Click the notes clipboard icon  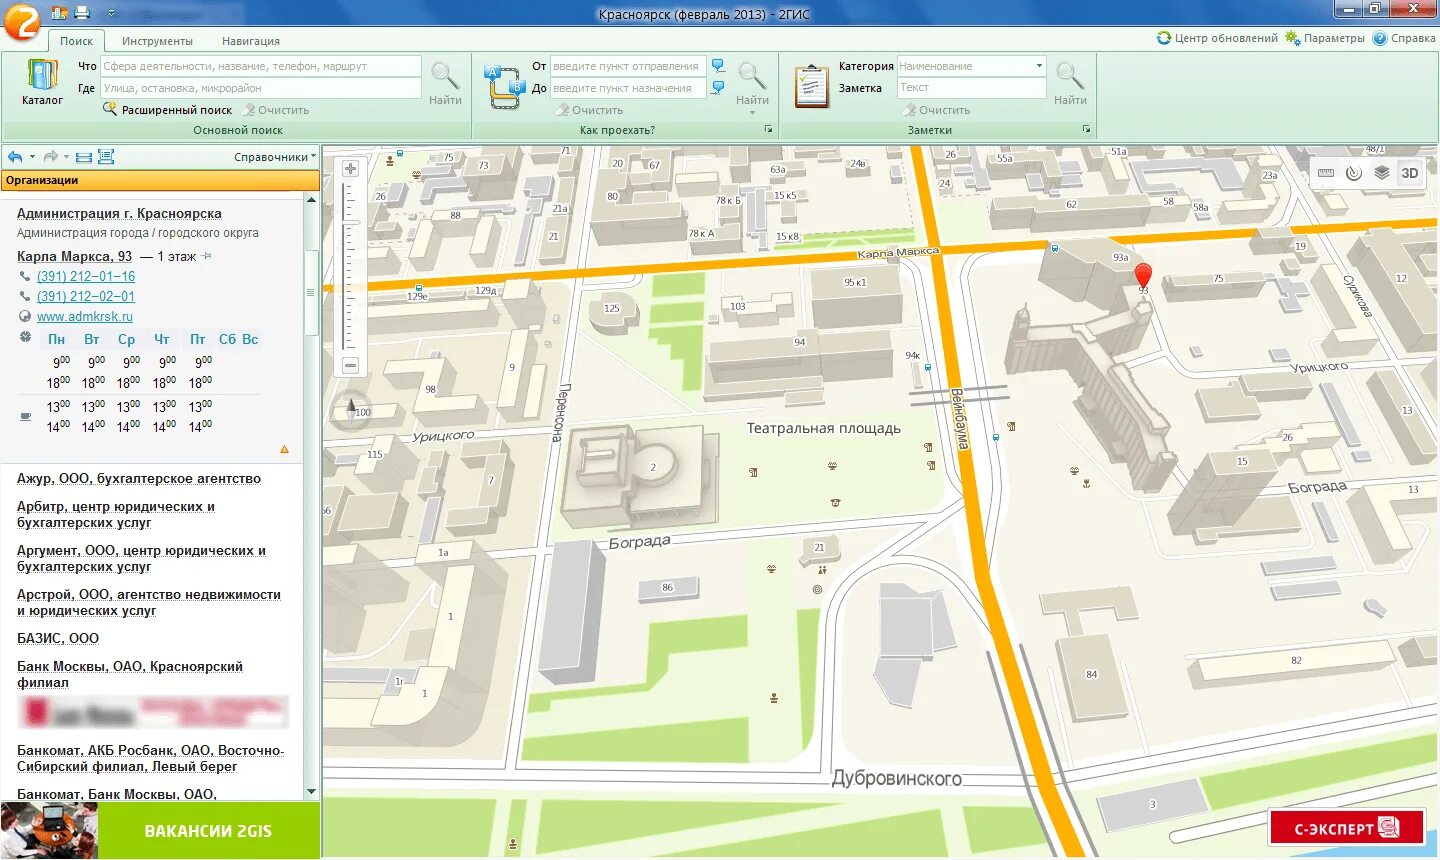(x=811, y=86)
